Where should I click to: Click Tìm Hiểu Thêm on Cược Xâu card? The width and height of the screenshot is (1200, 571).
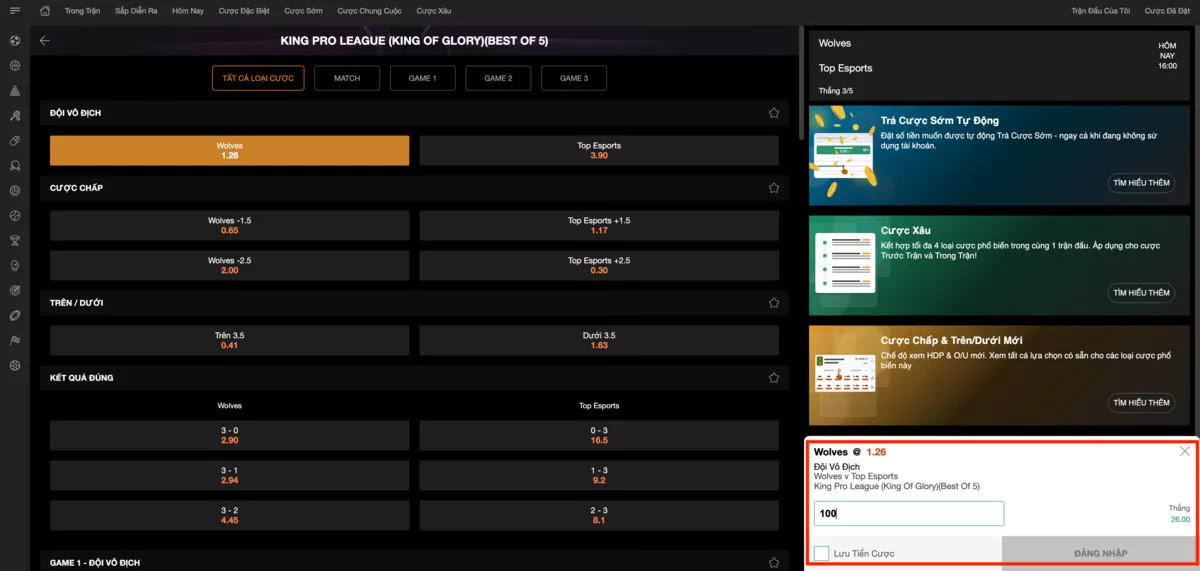[1141, 293]
